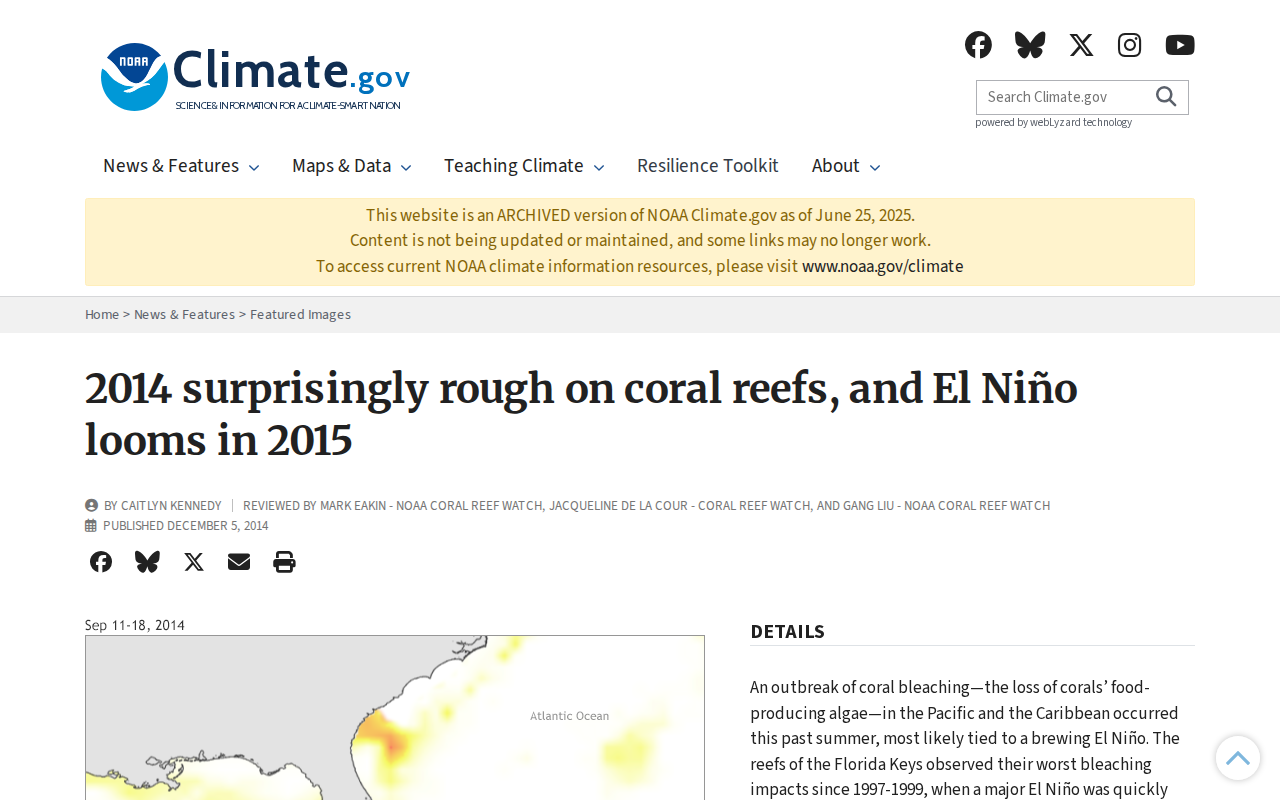
Task: Follow the www.noaa.gov/climate link
Action: 883,267
